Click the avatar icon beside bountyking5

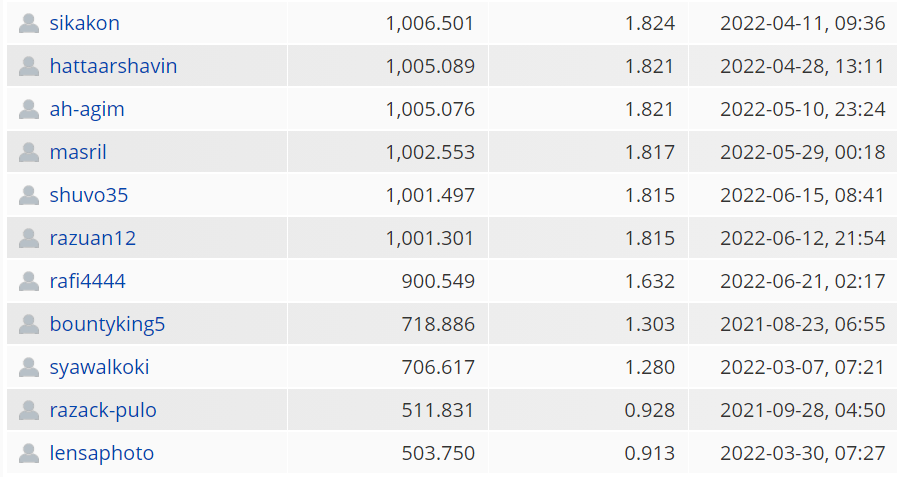(x=29, y=324)
